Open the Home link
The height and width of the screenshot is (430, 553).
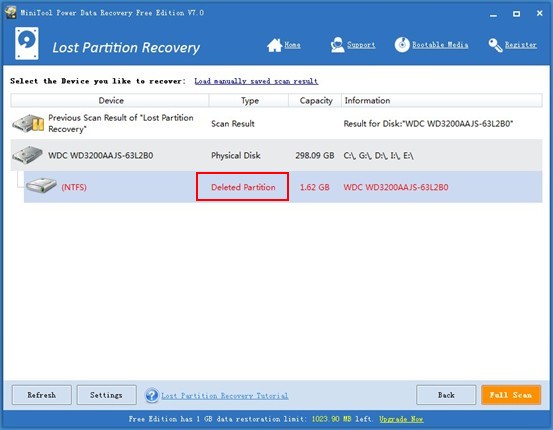coord(292,45)
